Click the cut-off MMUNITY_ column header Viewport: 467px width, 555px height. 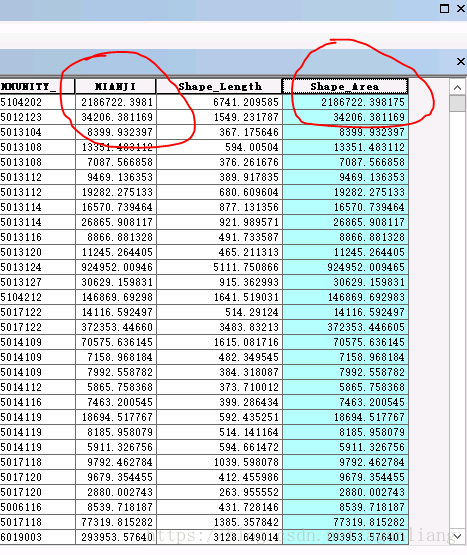click(37, 86)
